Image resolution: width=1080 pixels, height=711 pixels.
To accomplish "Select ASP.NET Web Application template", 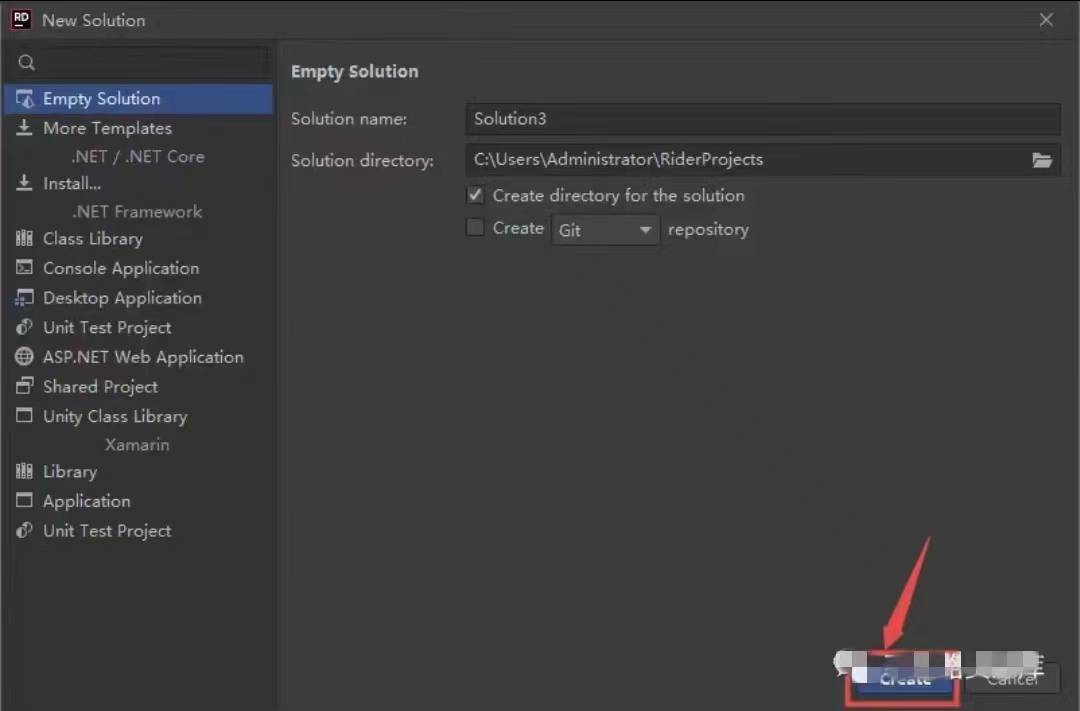I will 138,357.
